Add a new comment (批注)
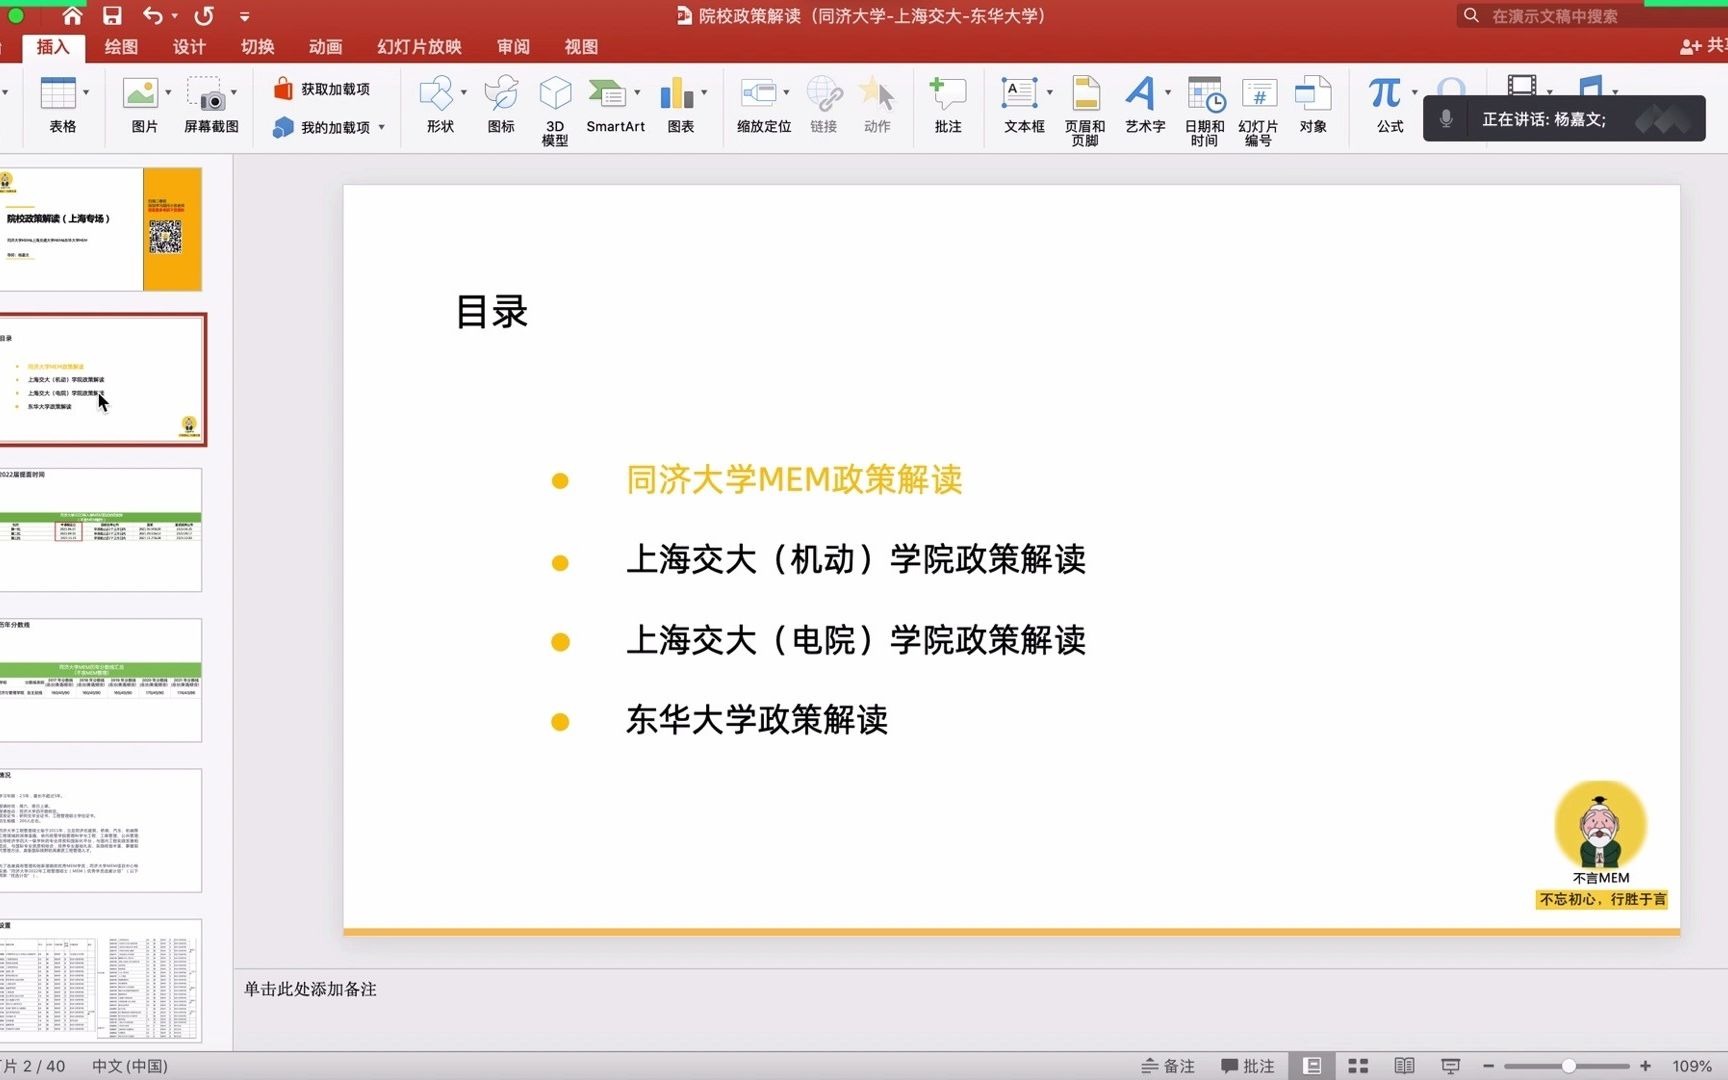Image resolution: width=1728 pixels, height=1080 pixels. [x=947, y=105]
